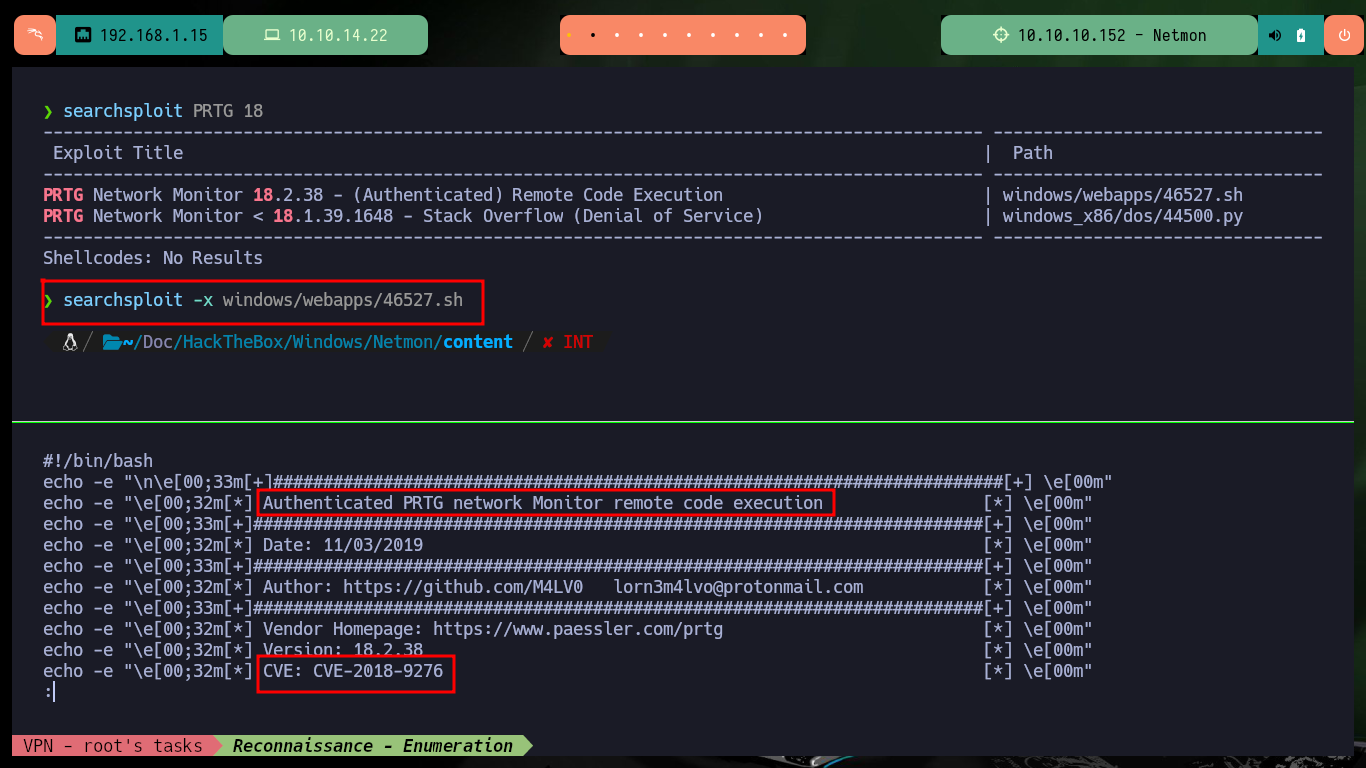Click the crosshair target icon in the bar
Image resolution: width=1366 pixels, height=768 pixels.
coord(1001,35)
